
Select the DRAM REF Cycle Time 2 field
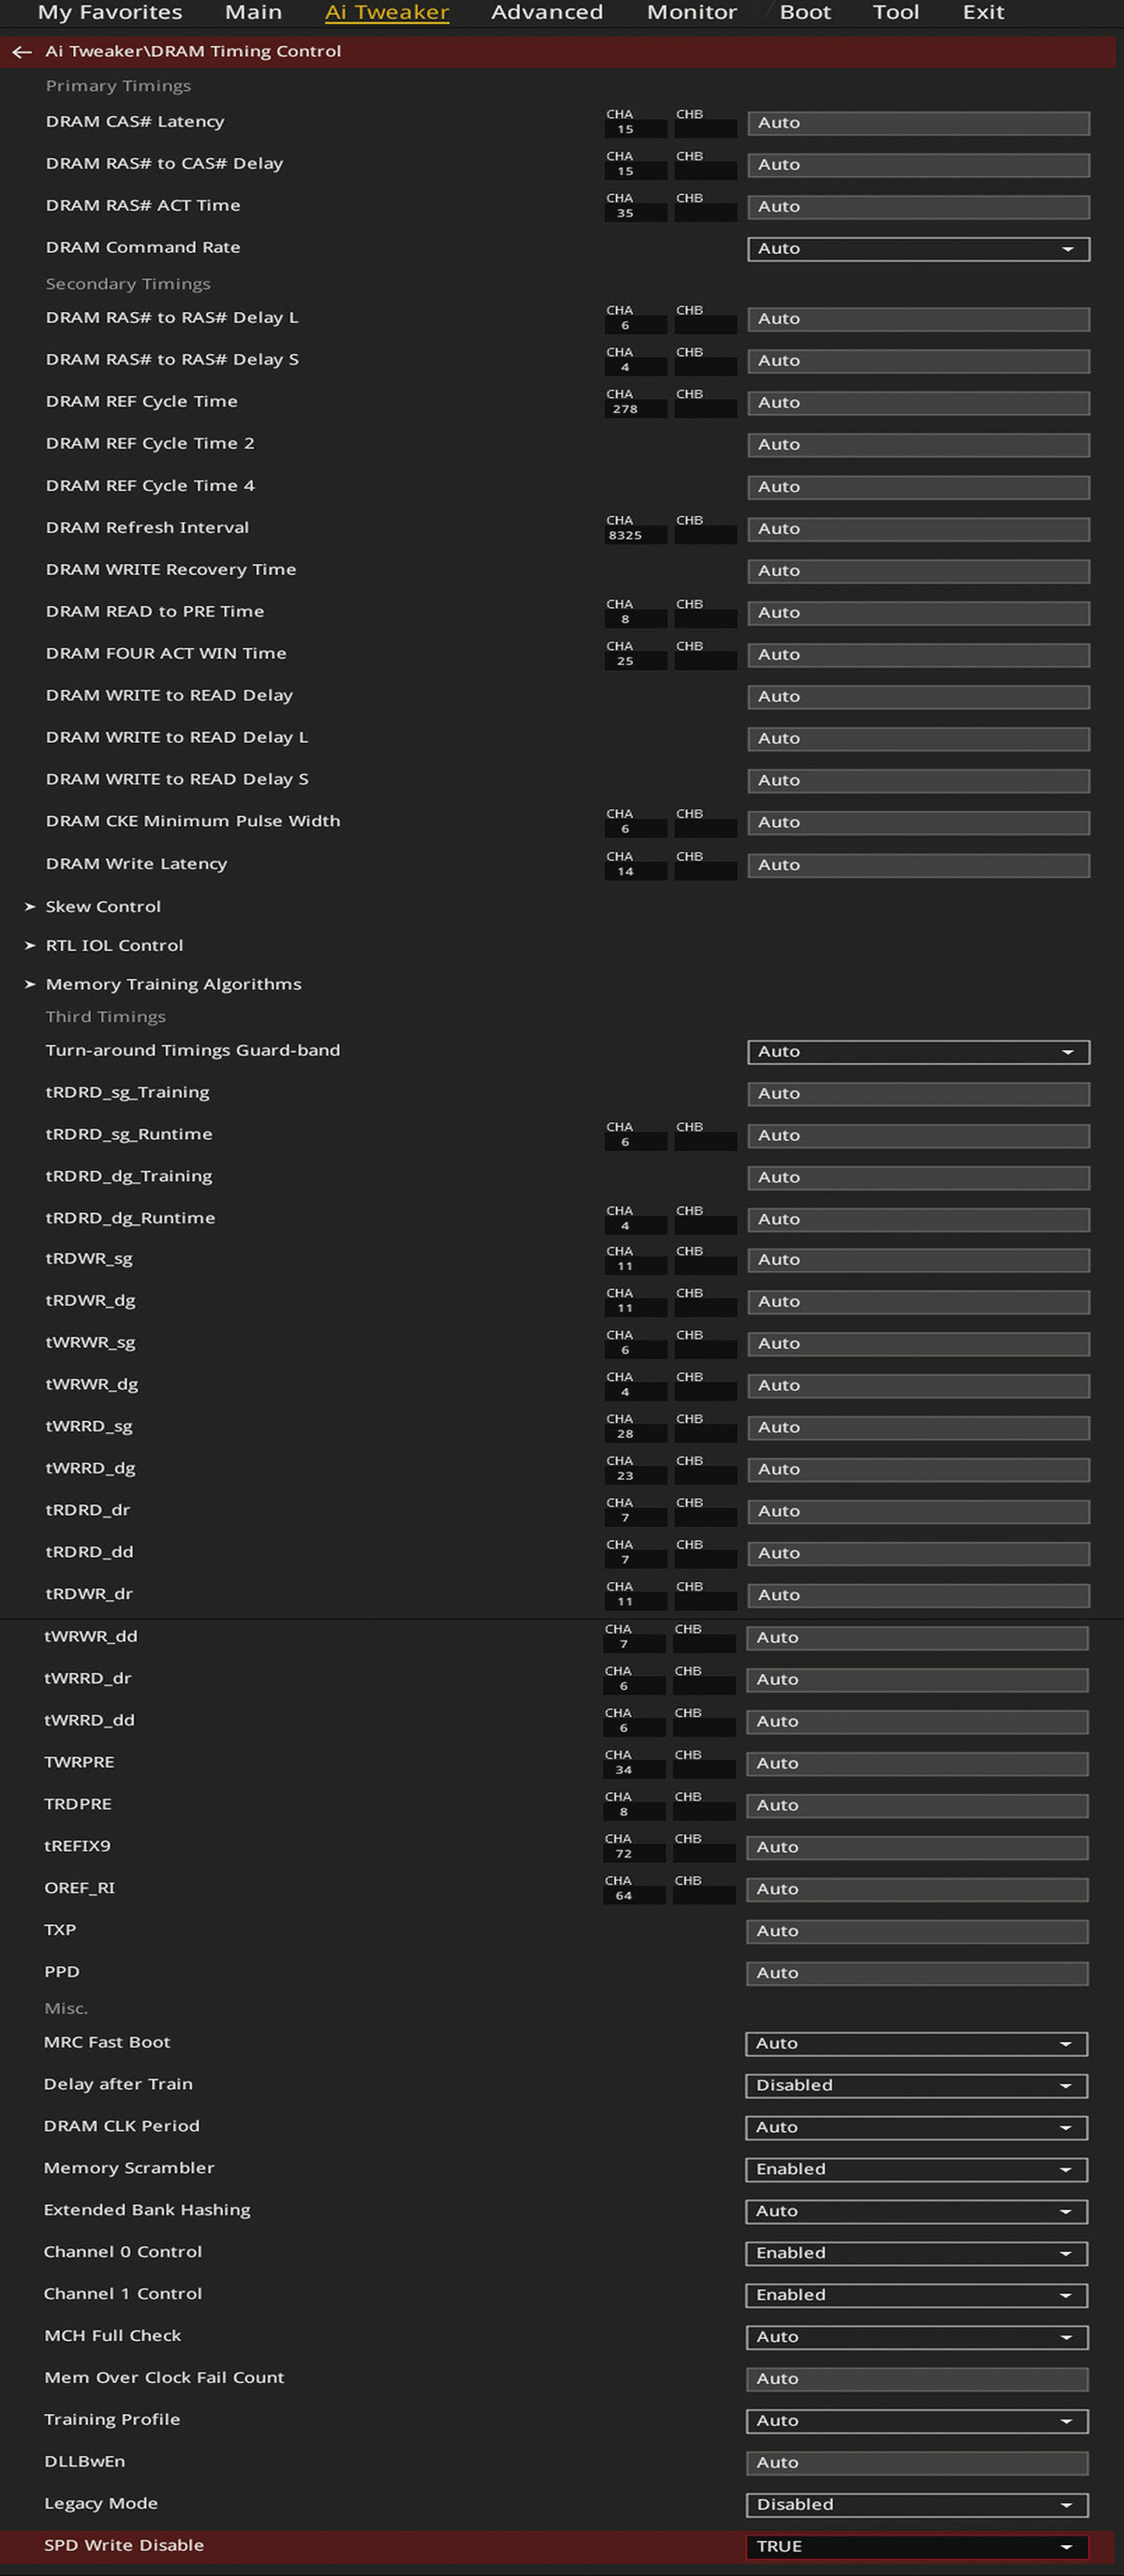click(x=918, y=446)
